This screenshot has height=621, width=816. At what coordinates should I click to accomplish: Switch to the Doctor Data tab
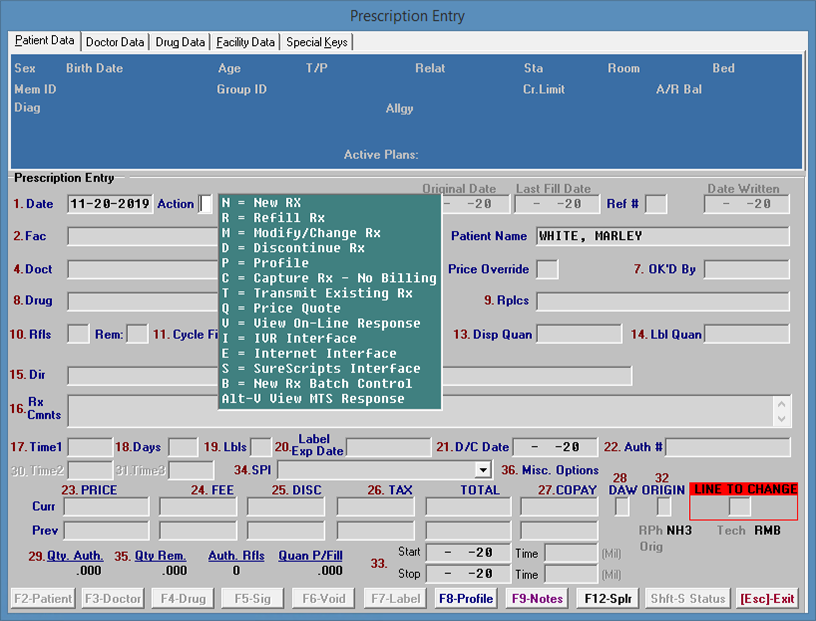click(116, 42)
